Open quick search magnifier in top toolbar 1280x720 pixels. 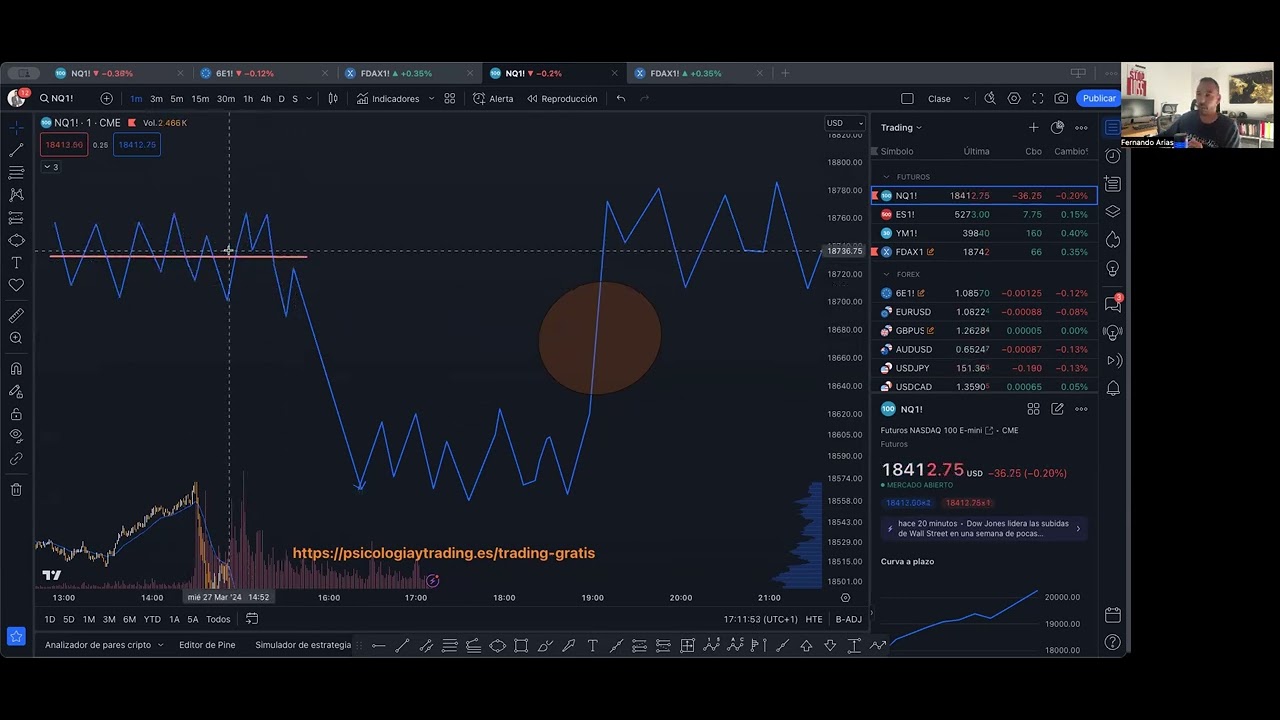(x=990, y=99)
